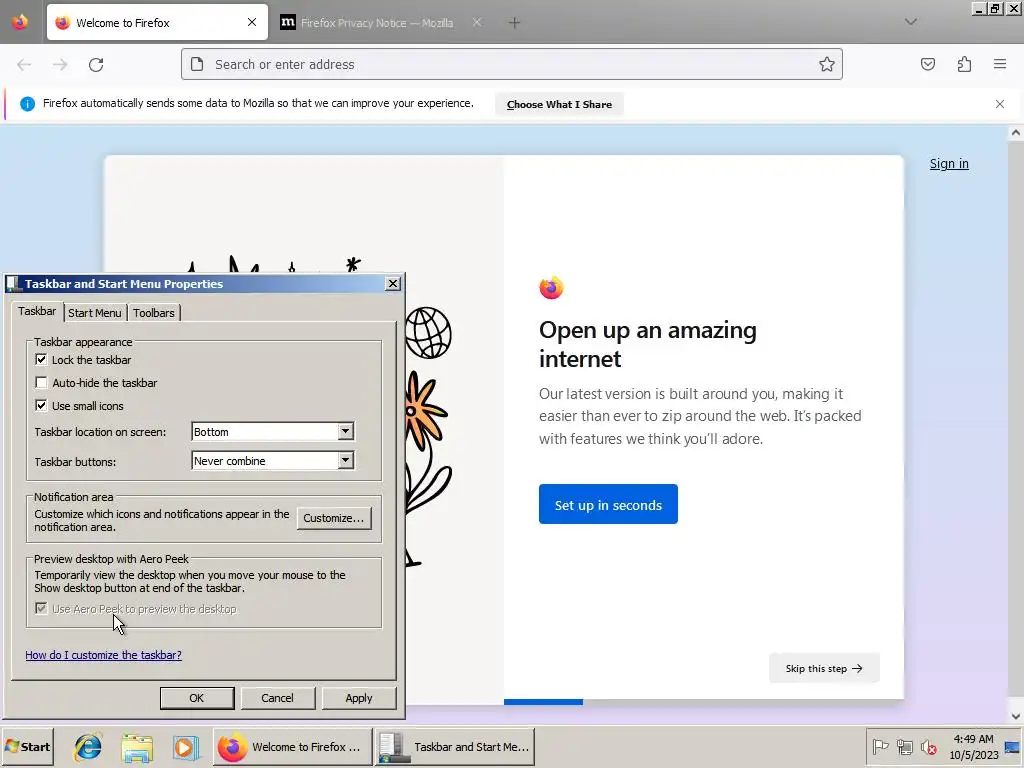
Task: Open the Firefox hamburger application menu
Action: [x=1000, y=64]
